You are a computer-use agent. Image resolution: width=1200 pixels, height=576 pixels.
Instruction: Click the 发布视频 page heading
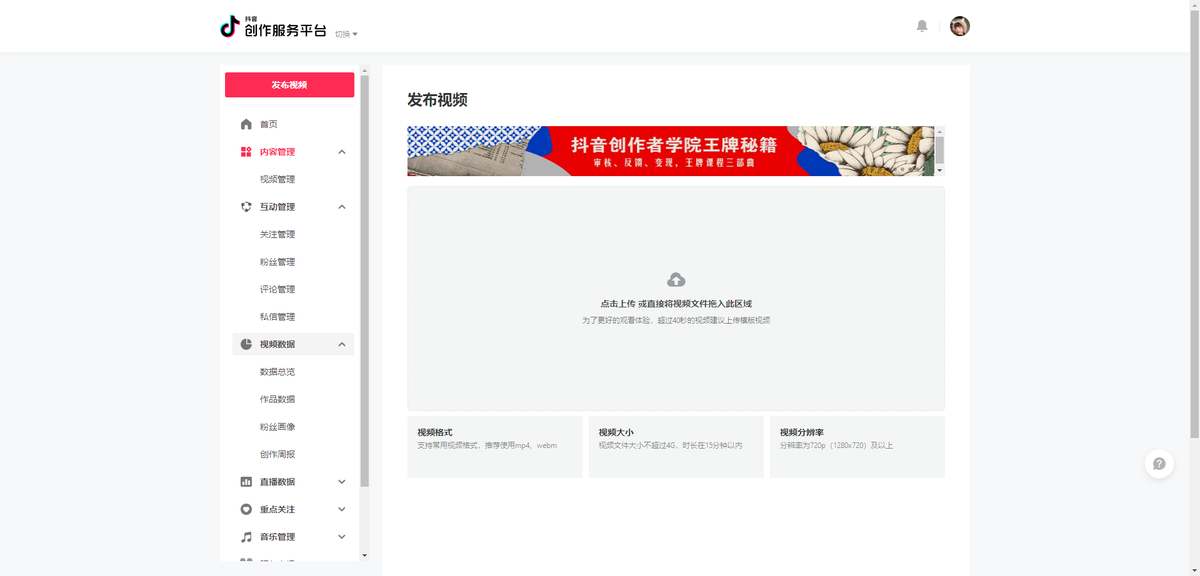(437, 100)
